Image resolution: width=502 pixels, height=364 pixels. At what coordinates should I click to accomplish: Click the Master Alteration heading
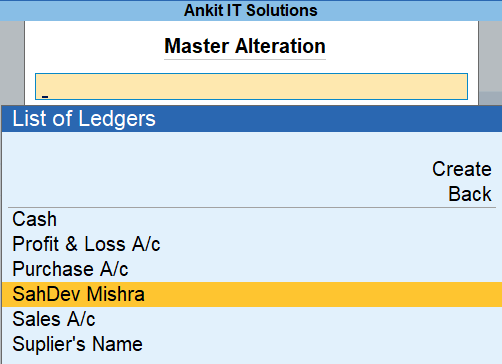tap(245, 46)
